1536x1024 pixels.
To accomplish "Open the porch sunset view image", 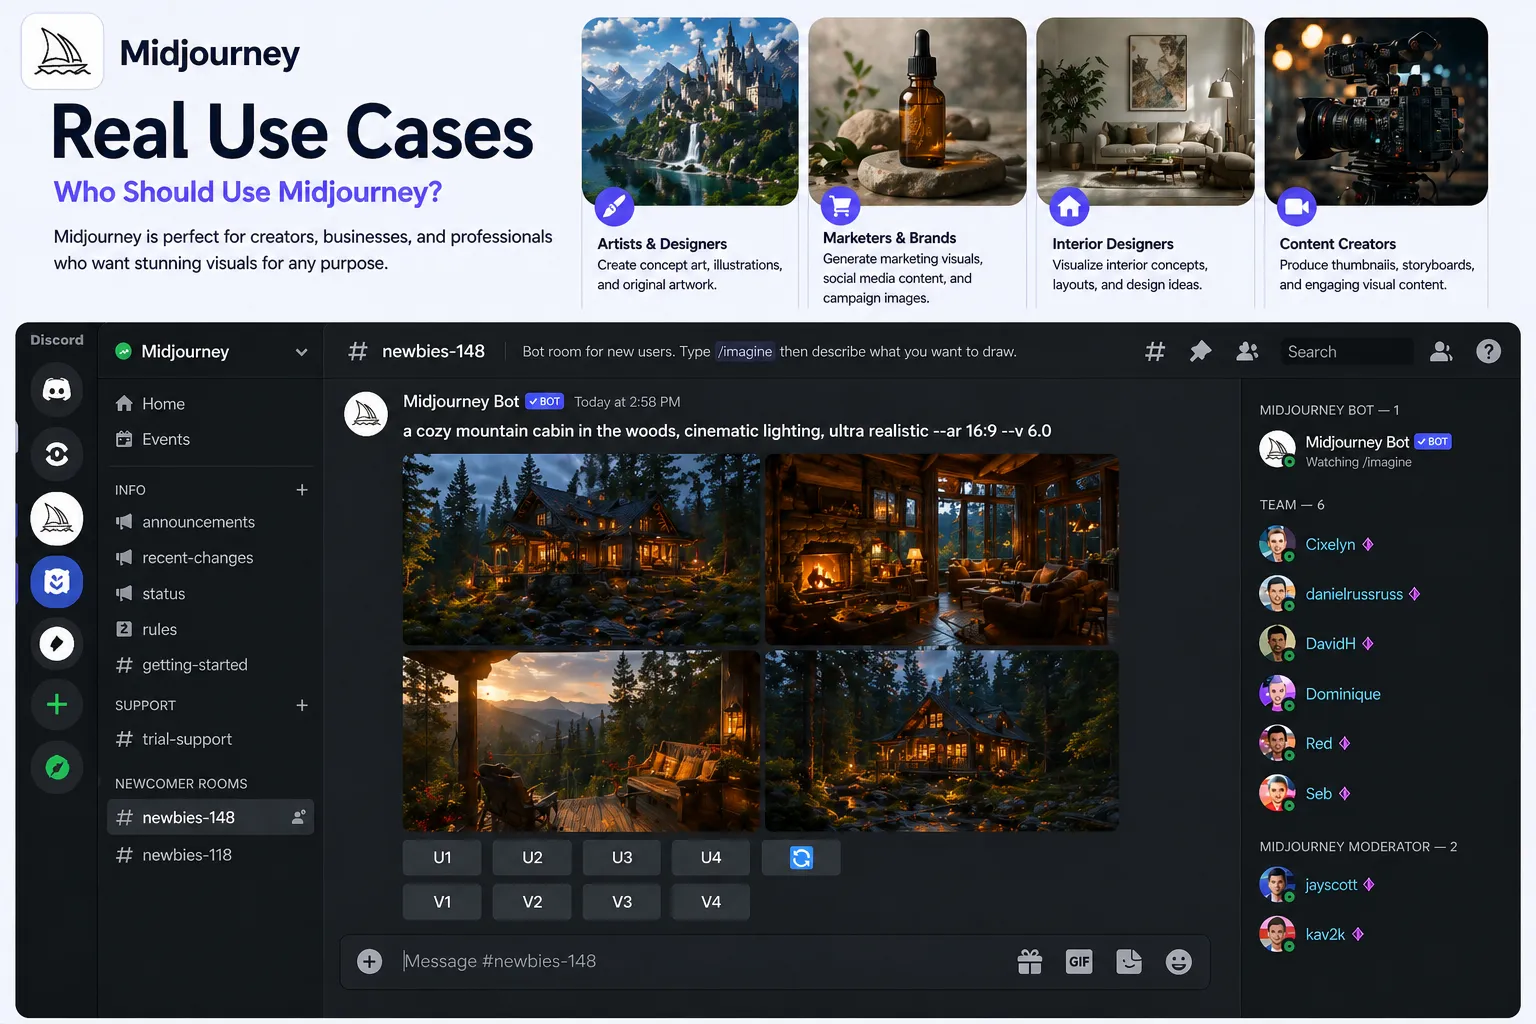I will point(581,741).
